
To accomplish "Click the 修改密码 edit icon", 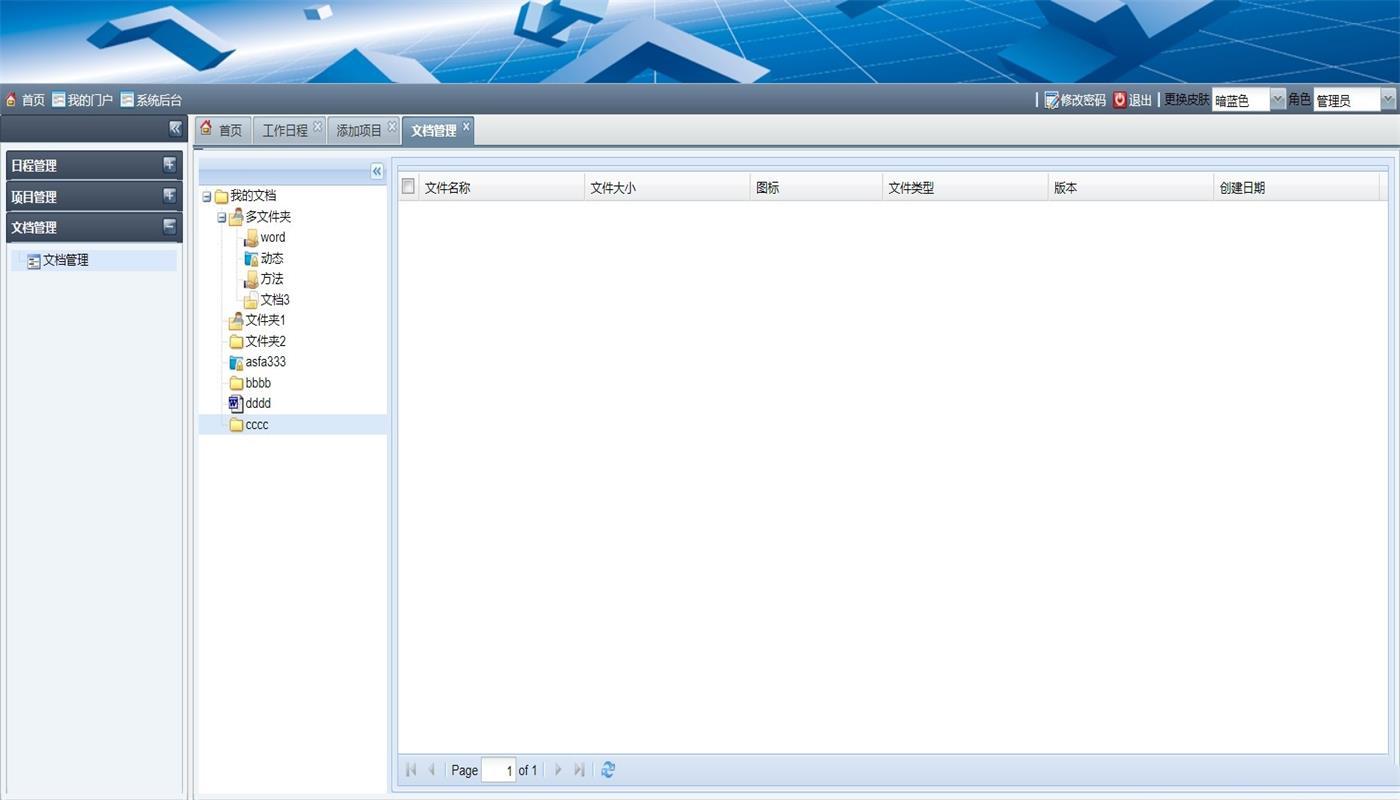I will (x=1051, y=100).
